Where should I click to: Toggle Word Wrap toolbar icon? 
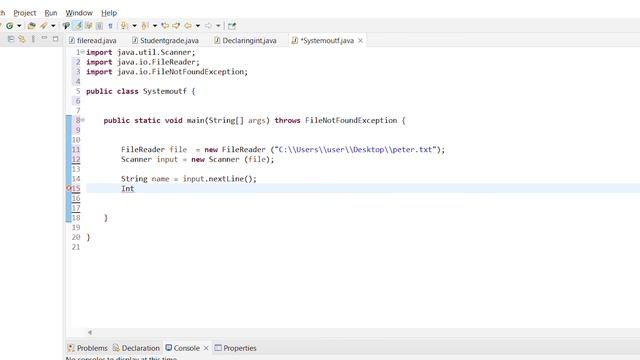point(88,26)
